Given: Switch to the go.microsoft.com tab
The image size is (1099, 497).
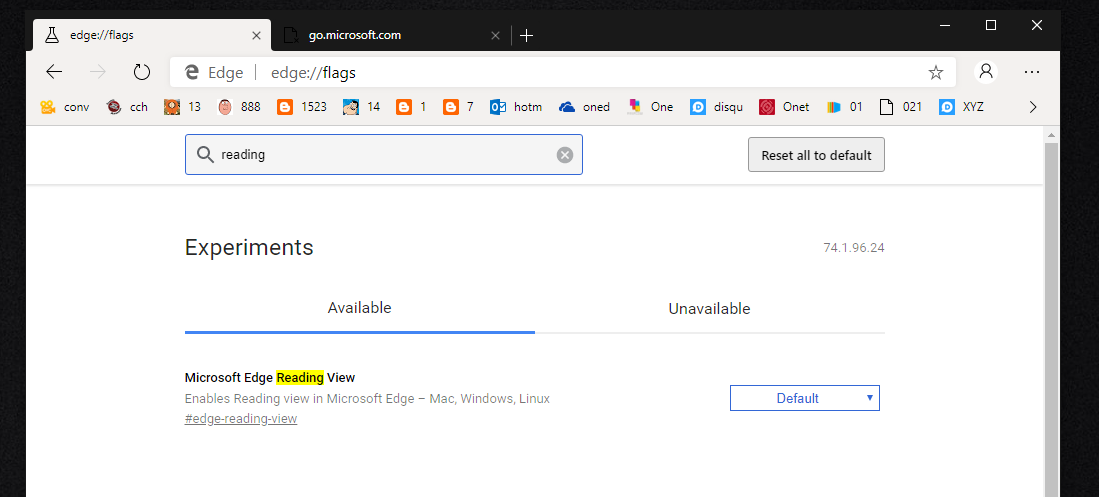Looking at the screenshot, I should coord(390,35).
